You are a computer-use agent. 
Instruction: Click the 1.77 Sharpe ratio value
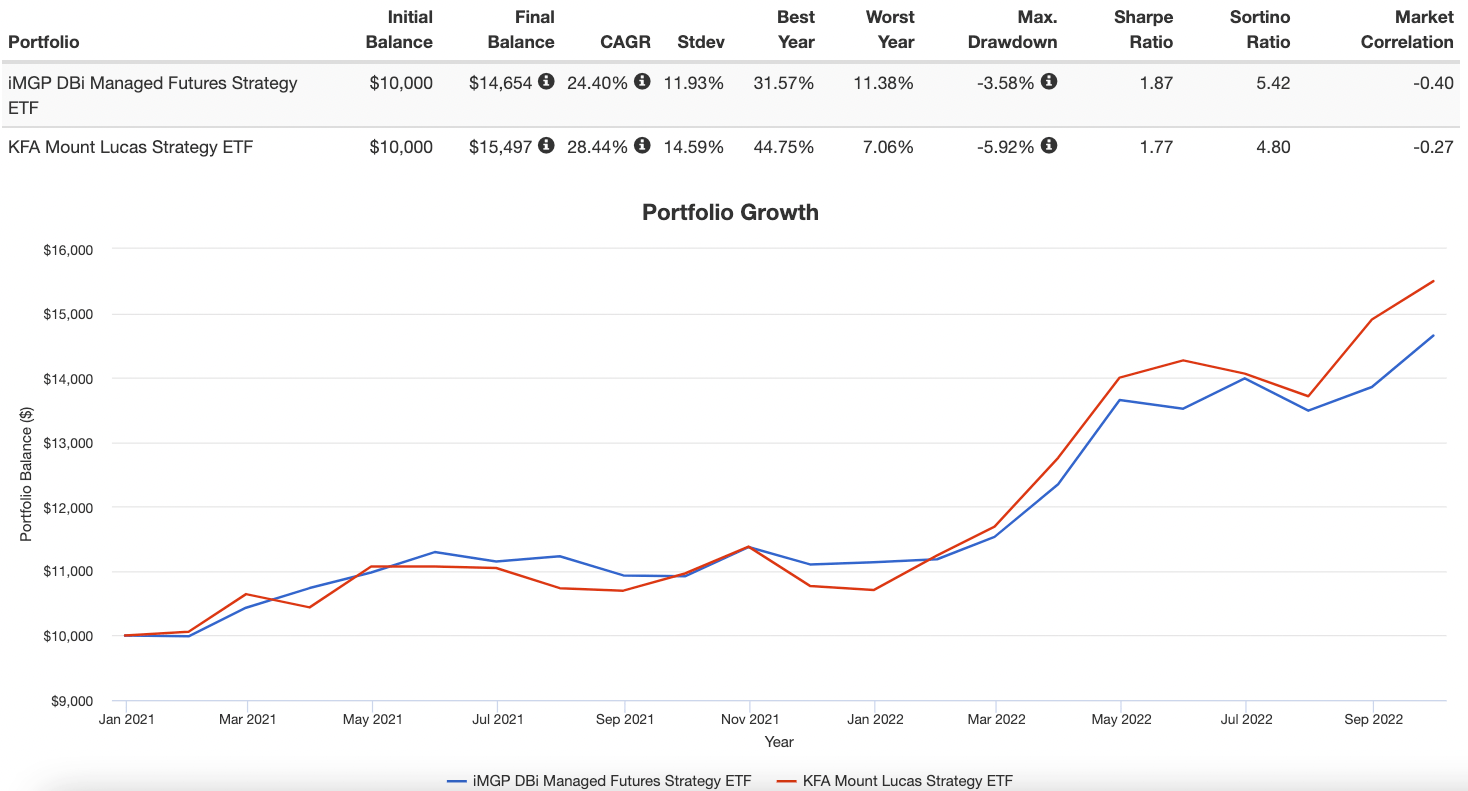pyautogui.click(x=1157, y=147)
